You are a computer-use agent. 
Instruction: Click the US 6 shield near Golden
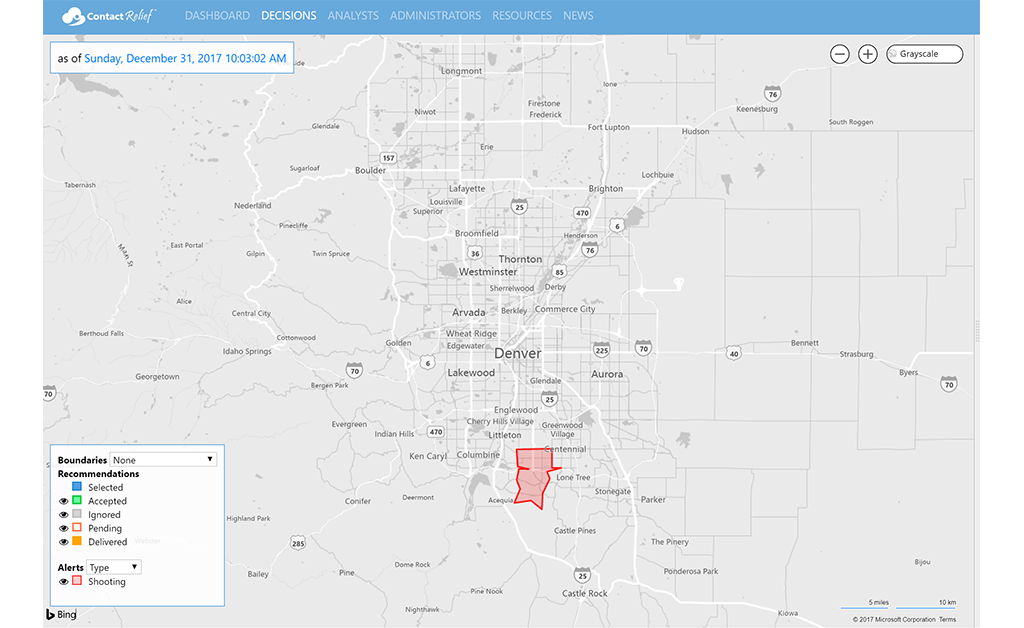click(427, 362)
